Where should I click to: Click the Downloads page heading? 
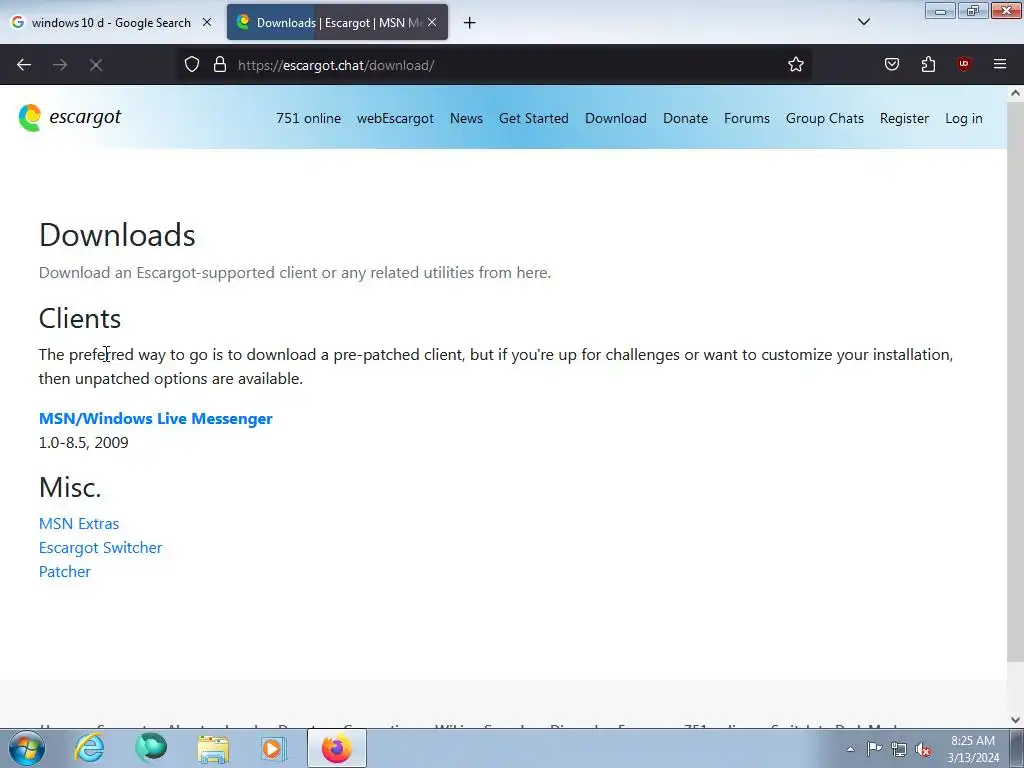point(117,235)
